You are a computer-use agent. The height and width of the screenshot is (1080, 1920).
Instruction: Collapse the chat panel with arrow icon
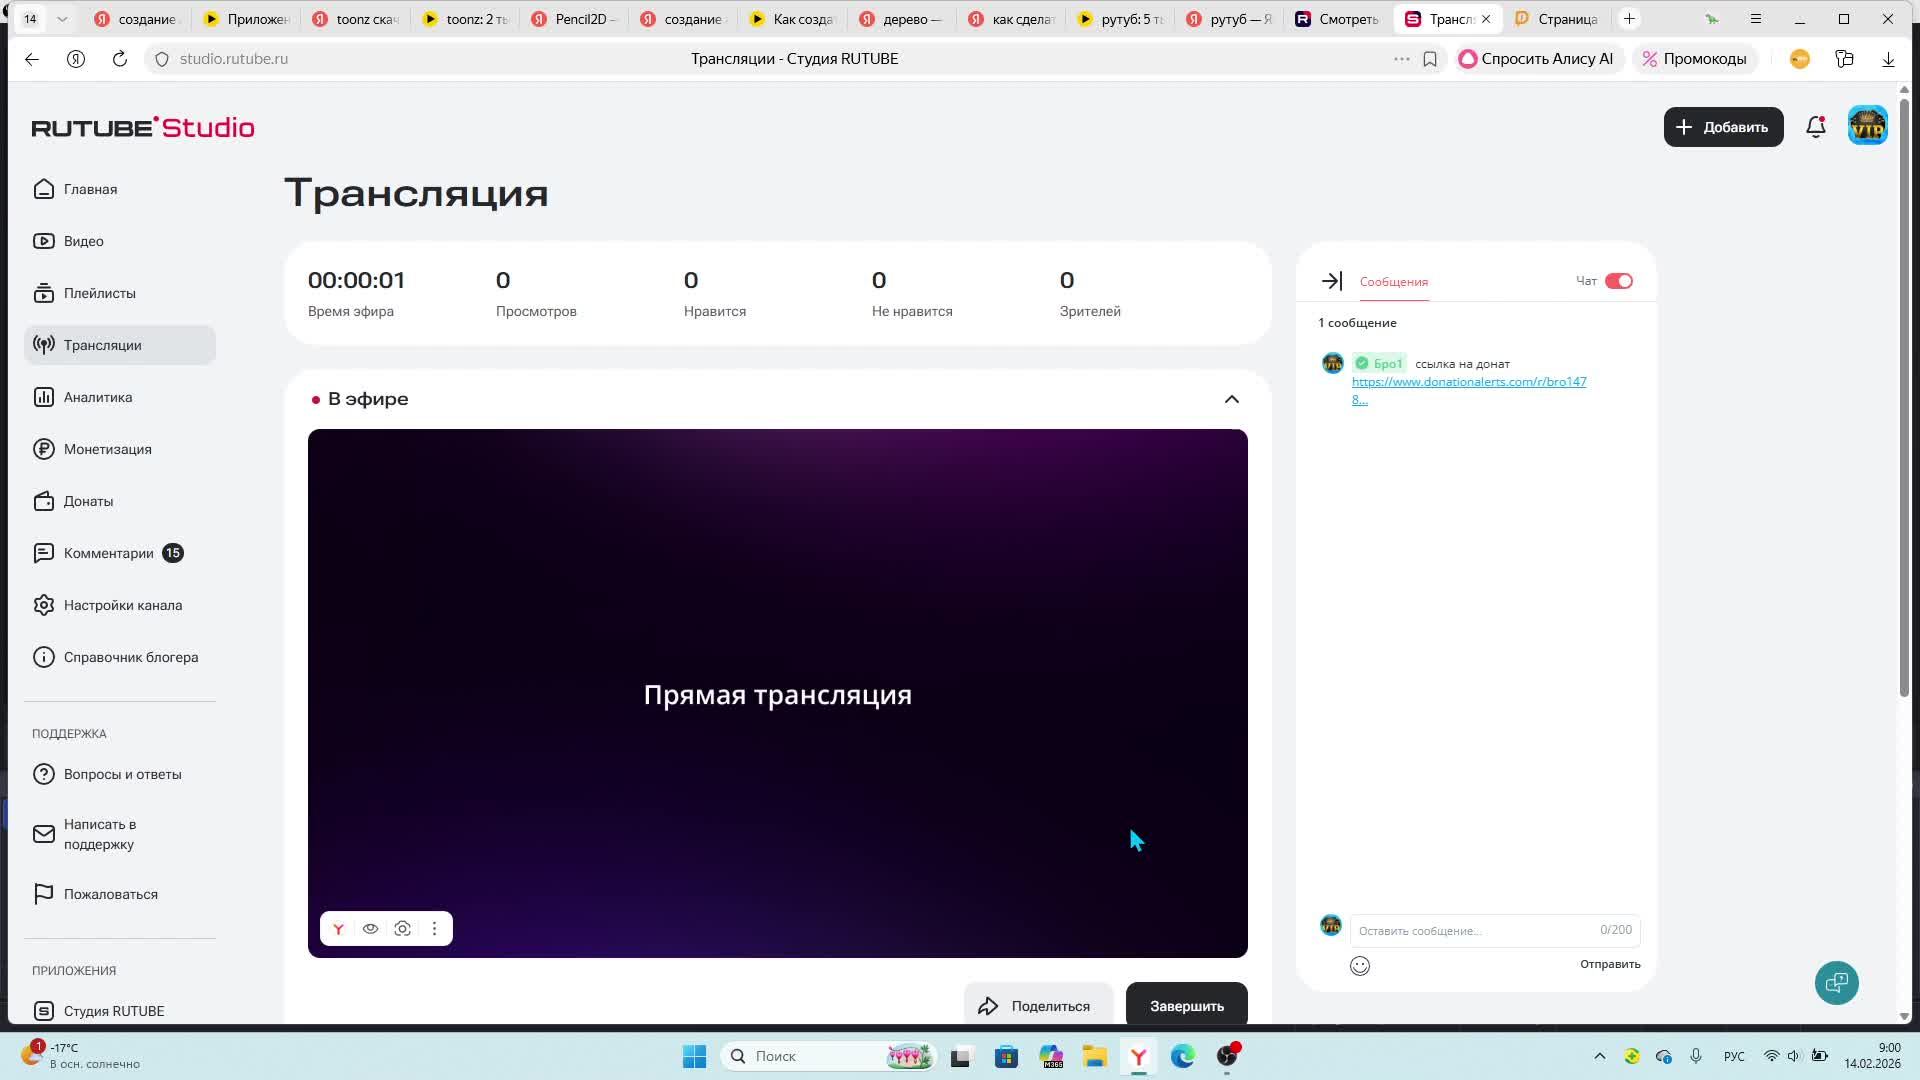click(x=1331, y=281)
